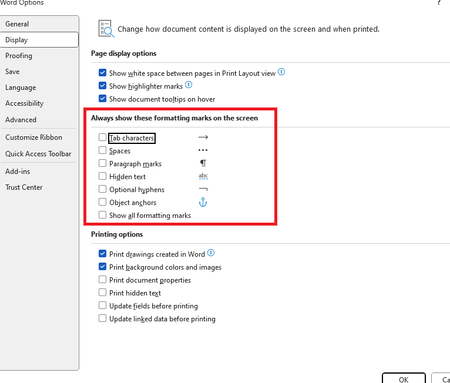
Task: Click the spaces dots symbol icon
Action: 203,150
